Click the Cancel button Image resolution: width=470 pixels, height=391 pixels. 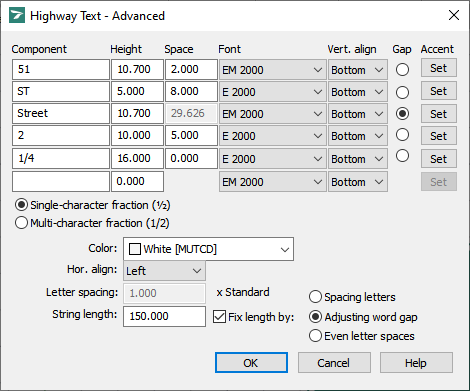334,363
